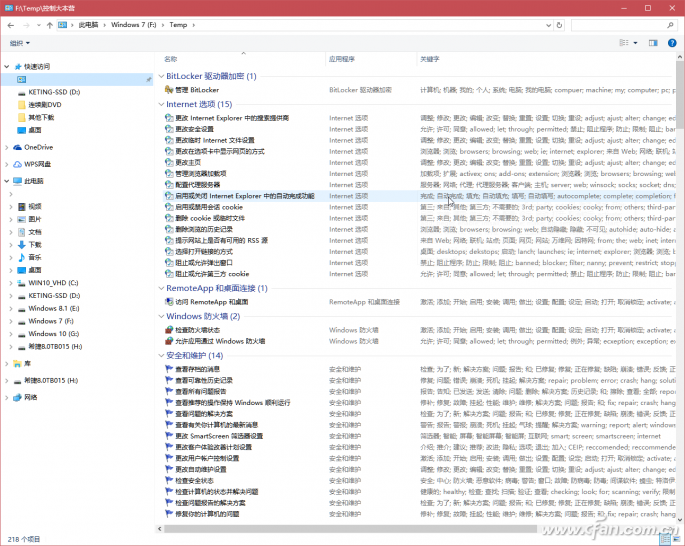Screen dimensions: 685x546
Task: Expand OneDrive tree node
Action: click(x=7, y=148)
